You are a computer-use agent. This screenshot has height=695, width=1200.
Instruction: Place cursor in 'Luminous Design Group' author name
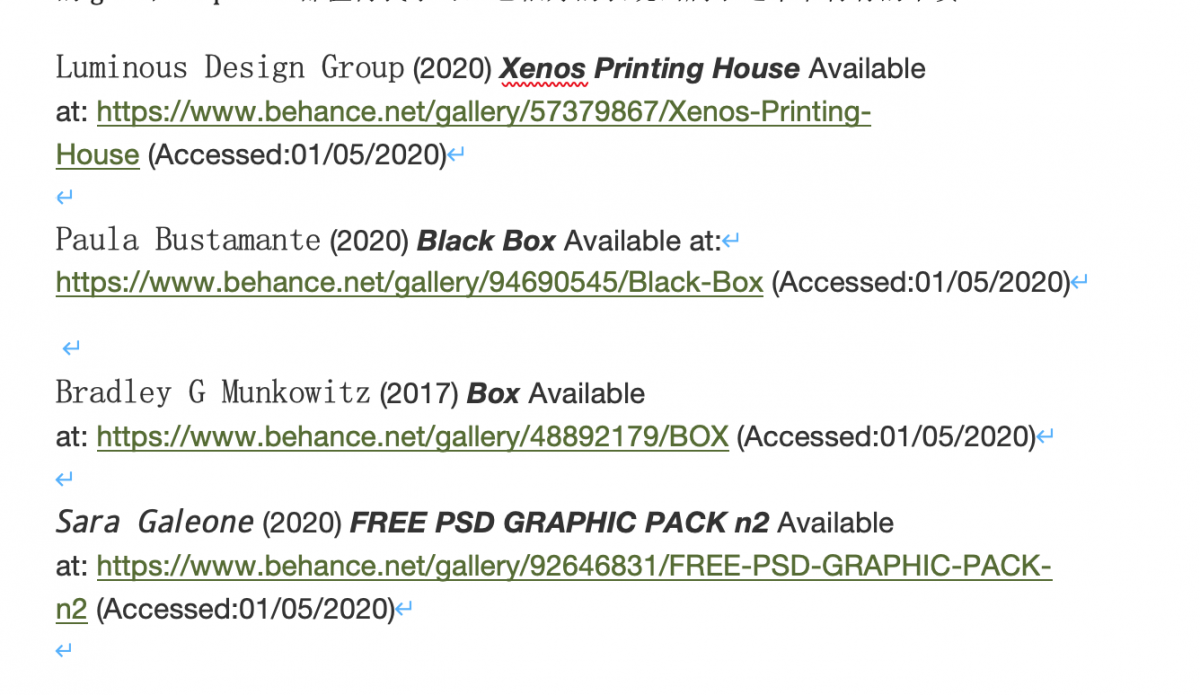[x=230, y=69]
